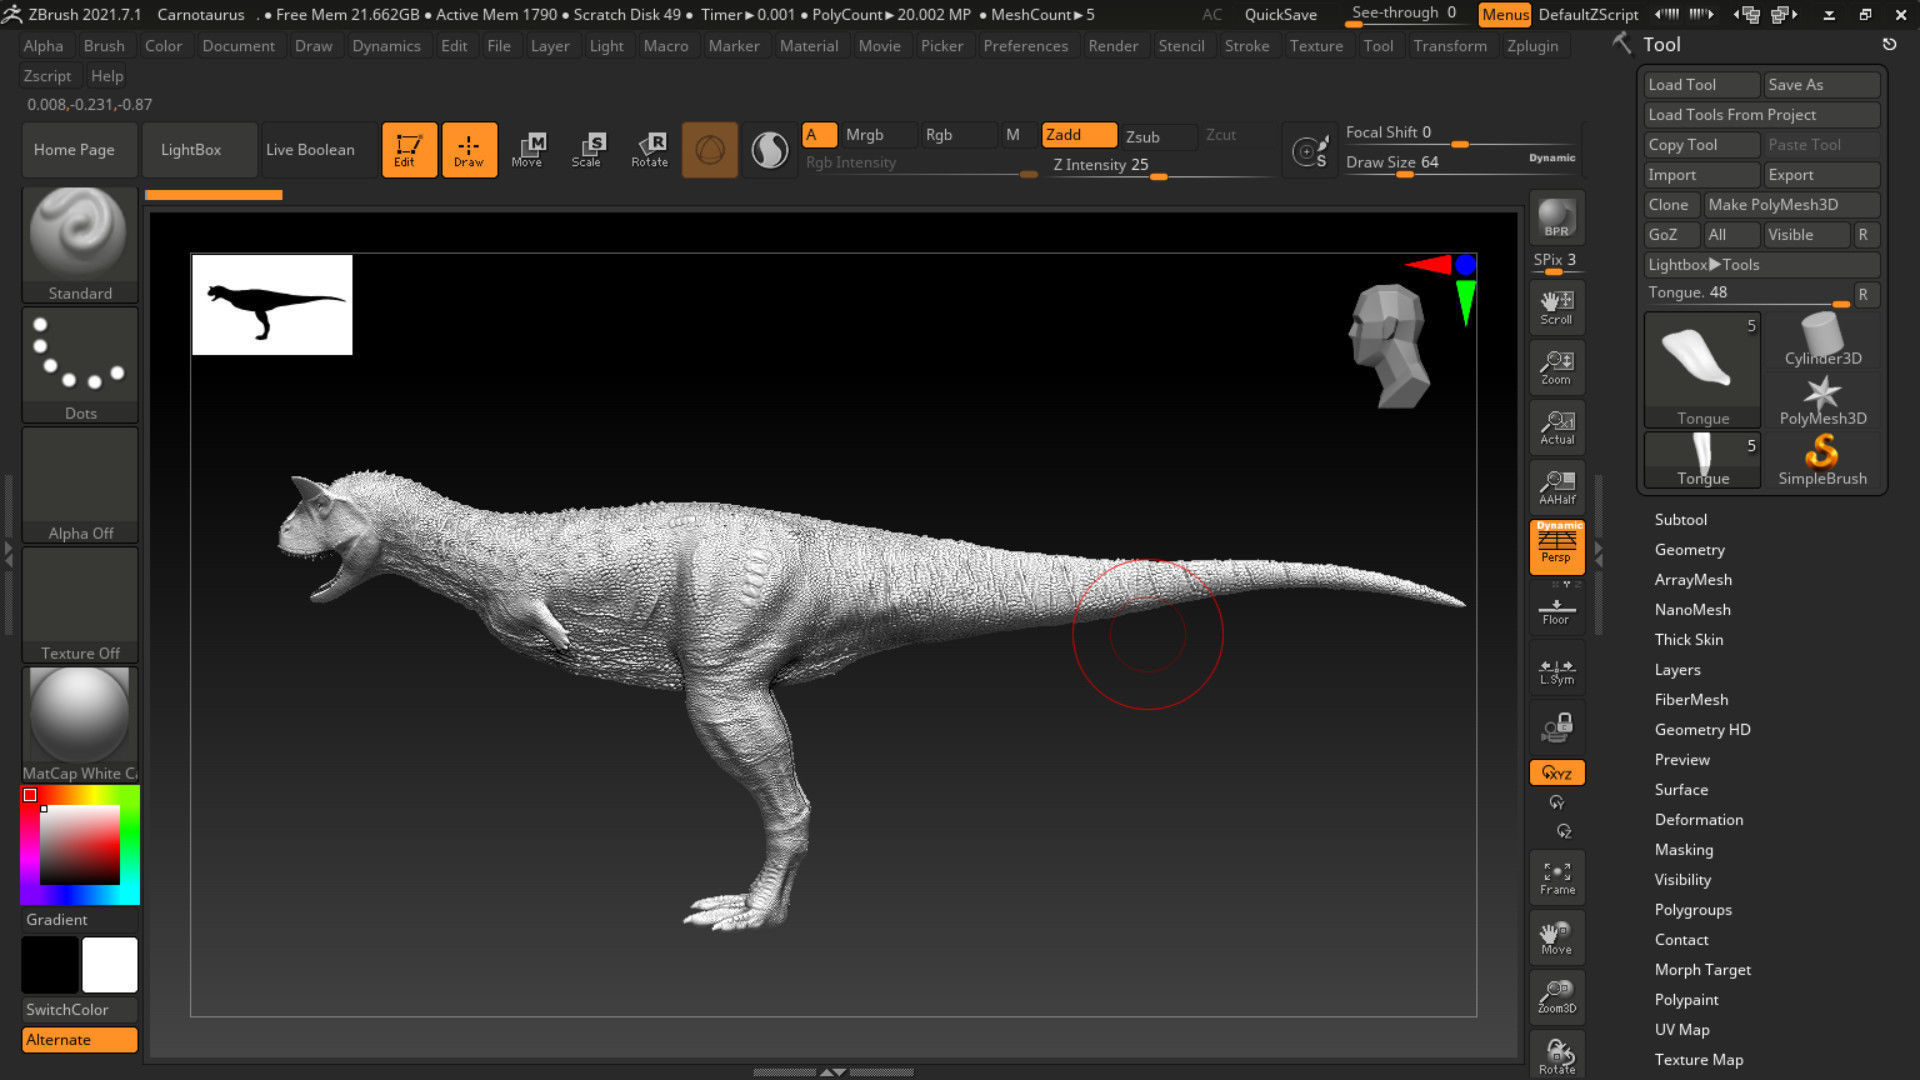Click the lock camera icon
Image resolution: width=1920 pixels, height=1080 pixels.
pyautogui.click(x=1556, y=728)
